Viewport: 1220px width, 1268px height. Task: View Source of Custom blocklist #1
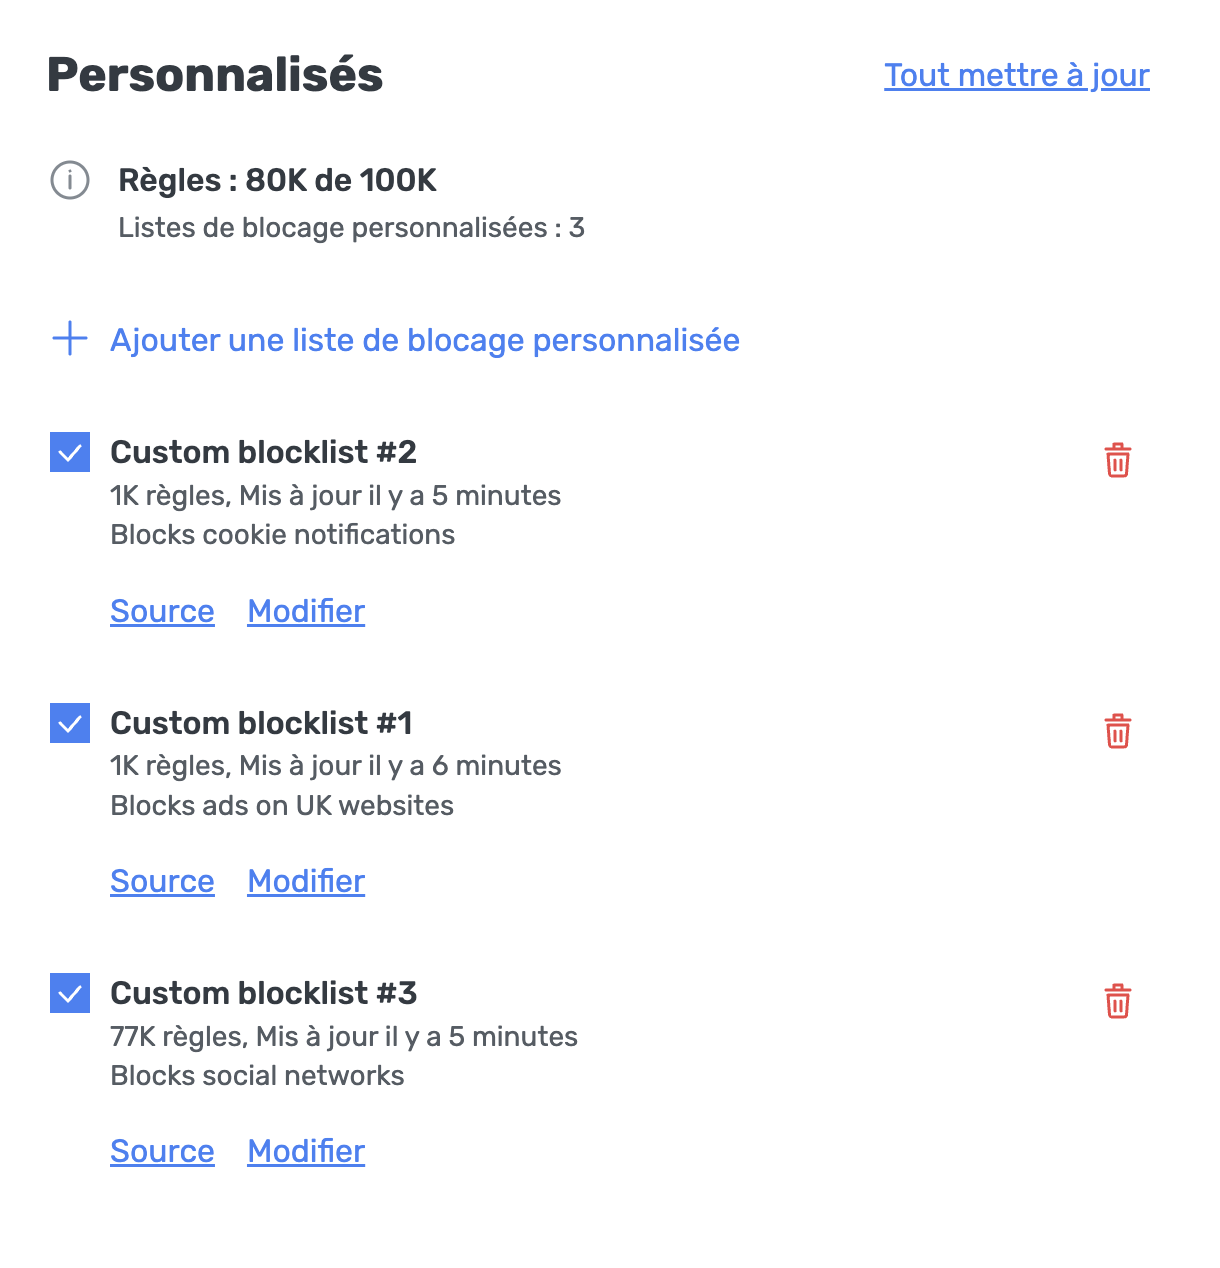162,881
